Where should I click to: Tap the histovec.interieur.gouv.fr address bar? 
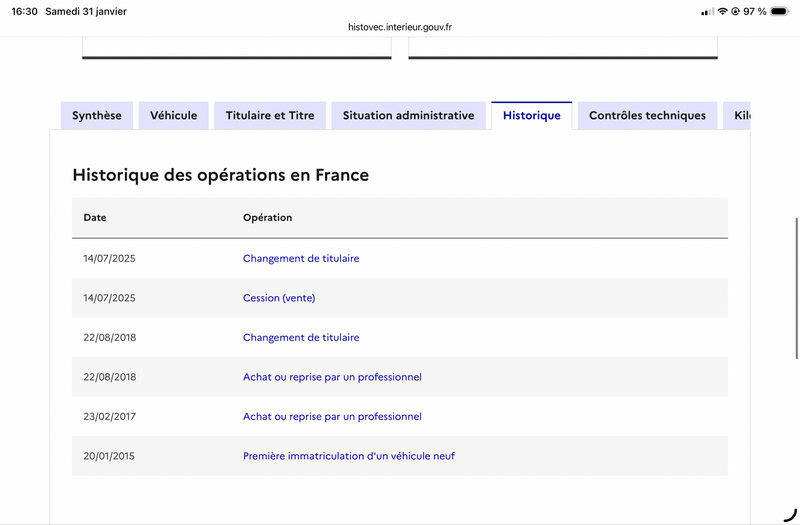tap(400, 28)
